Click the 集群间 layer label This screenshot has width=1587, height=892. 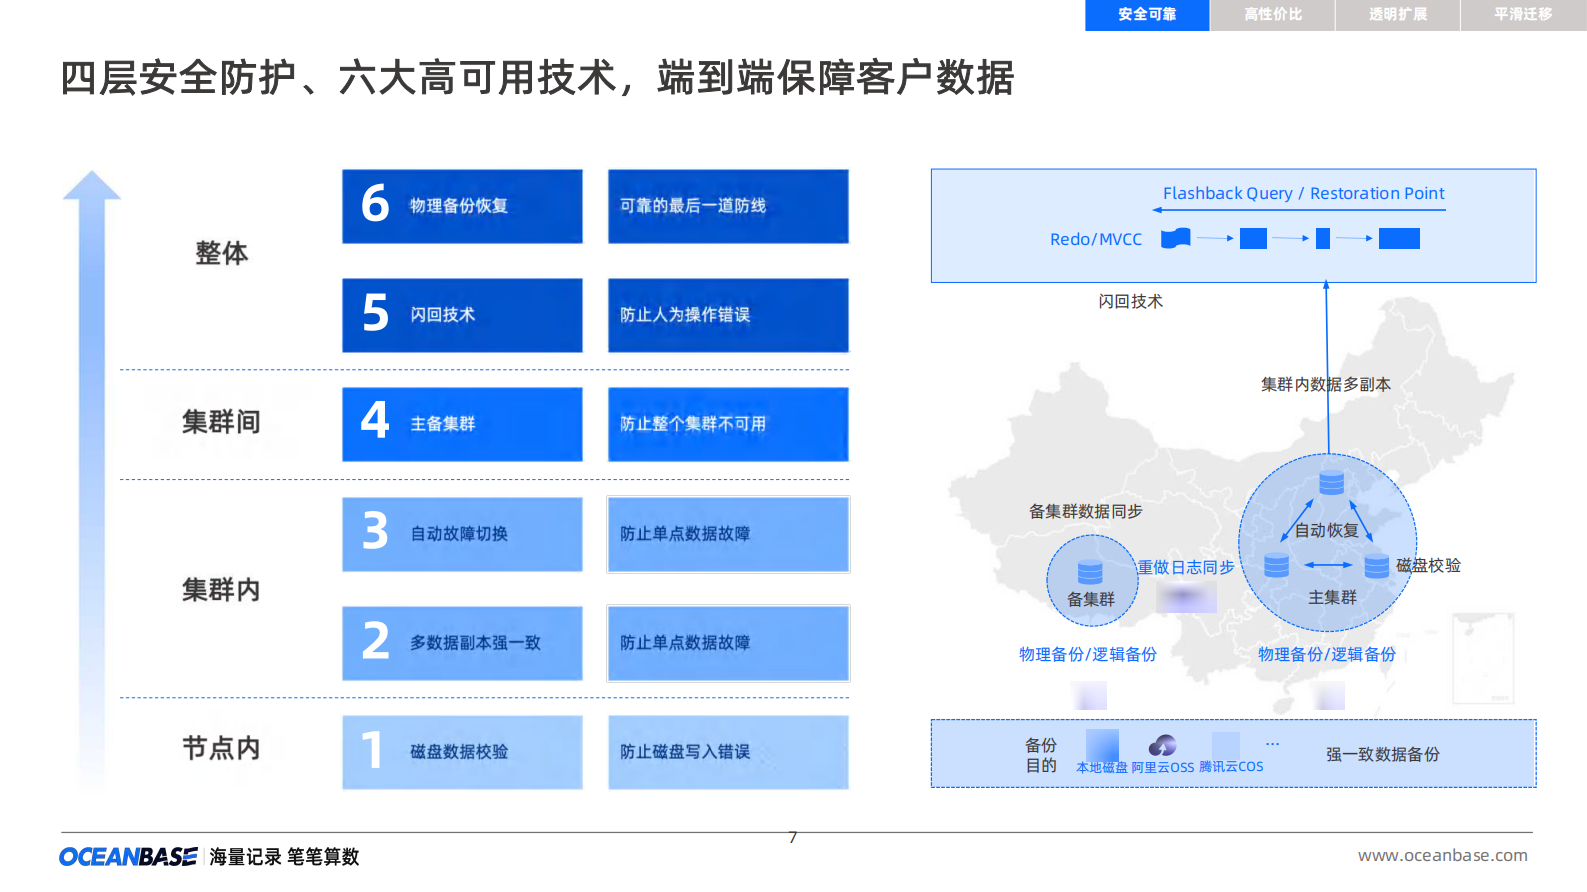(221, 422)
